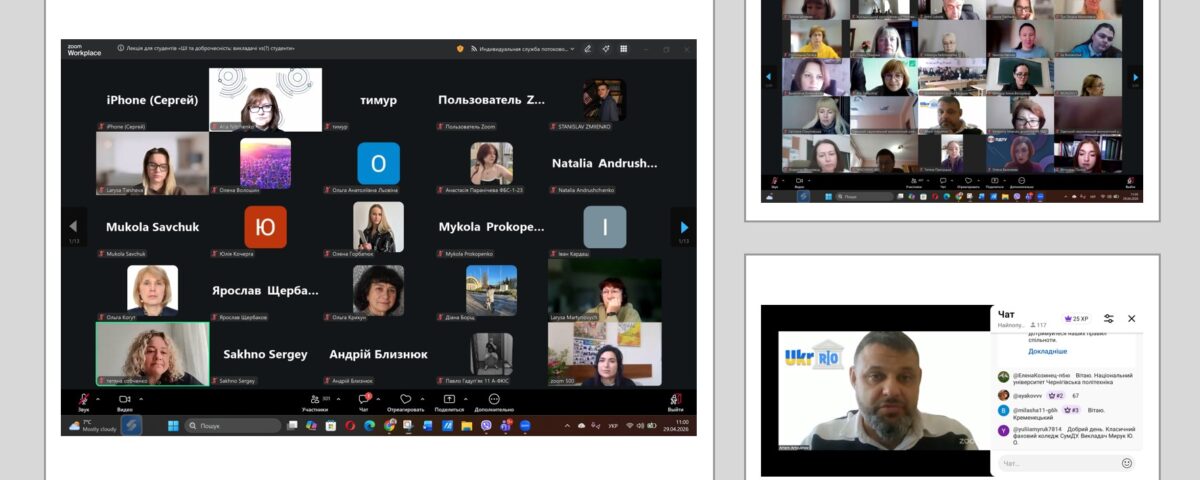Open the Дополнительно more options icon
The image size is (1200, 480).
pos(494,399)
